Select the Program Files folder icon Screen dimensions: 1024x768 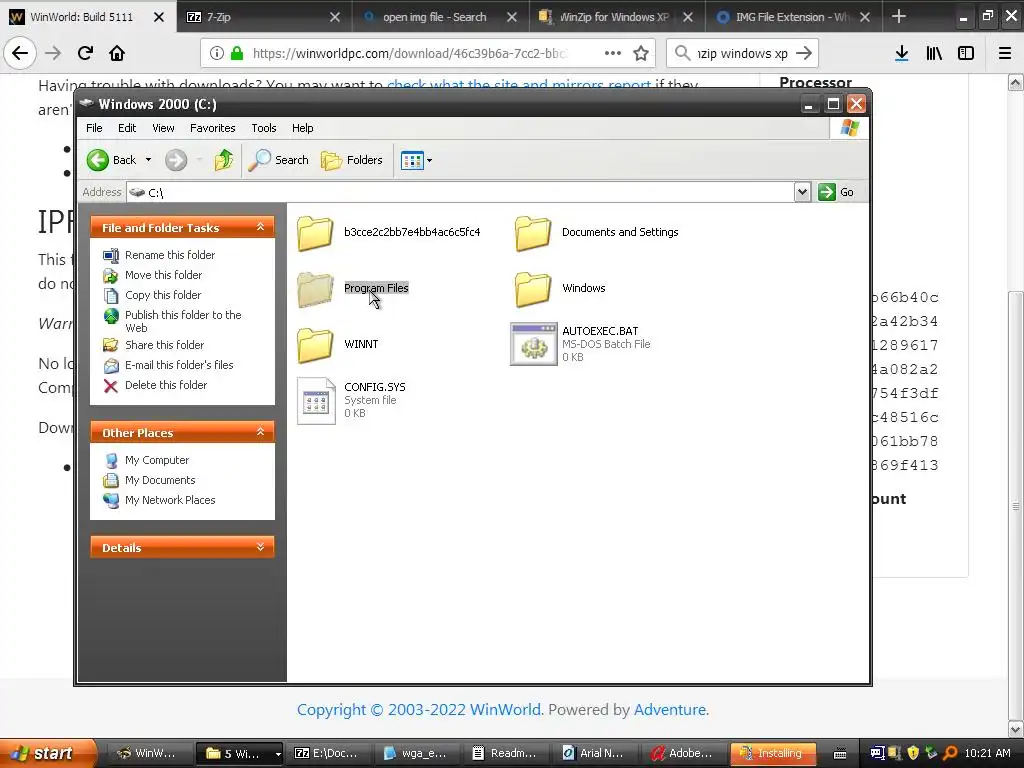tap(315, 289)
